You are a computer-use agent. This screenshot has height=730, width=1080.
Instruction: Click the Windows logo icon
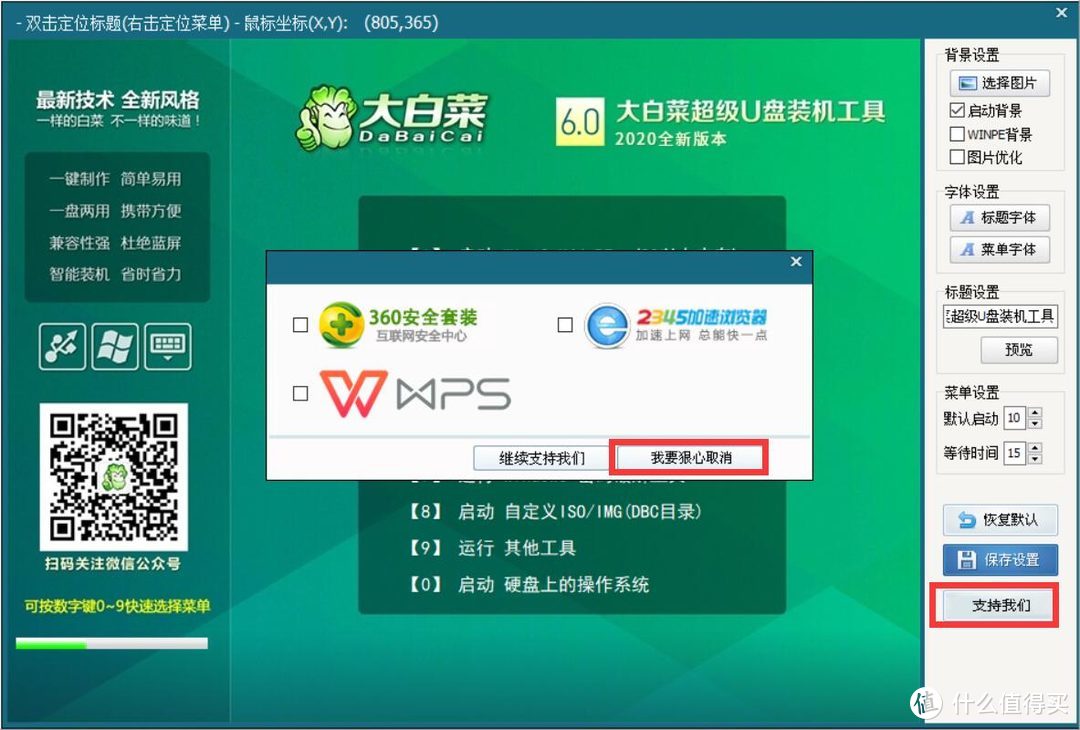point(115,346)
